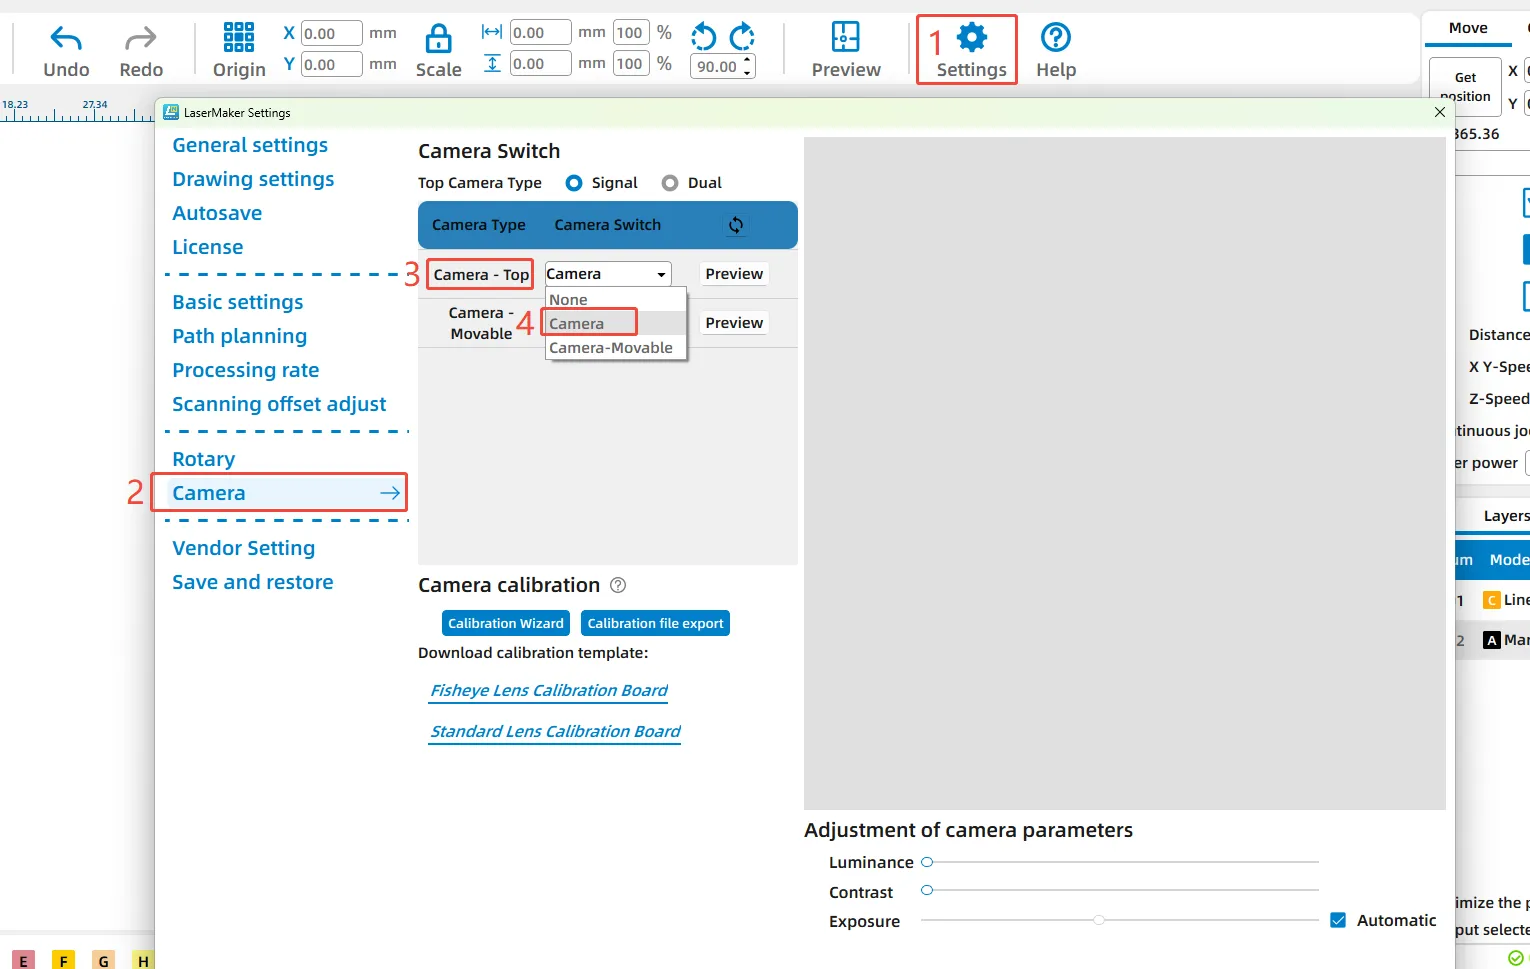Click the Camera calibration help icon

coord(618,585)
